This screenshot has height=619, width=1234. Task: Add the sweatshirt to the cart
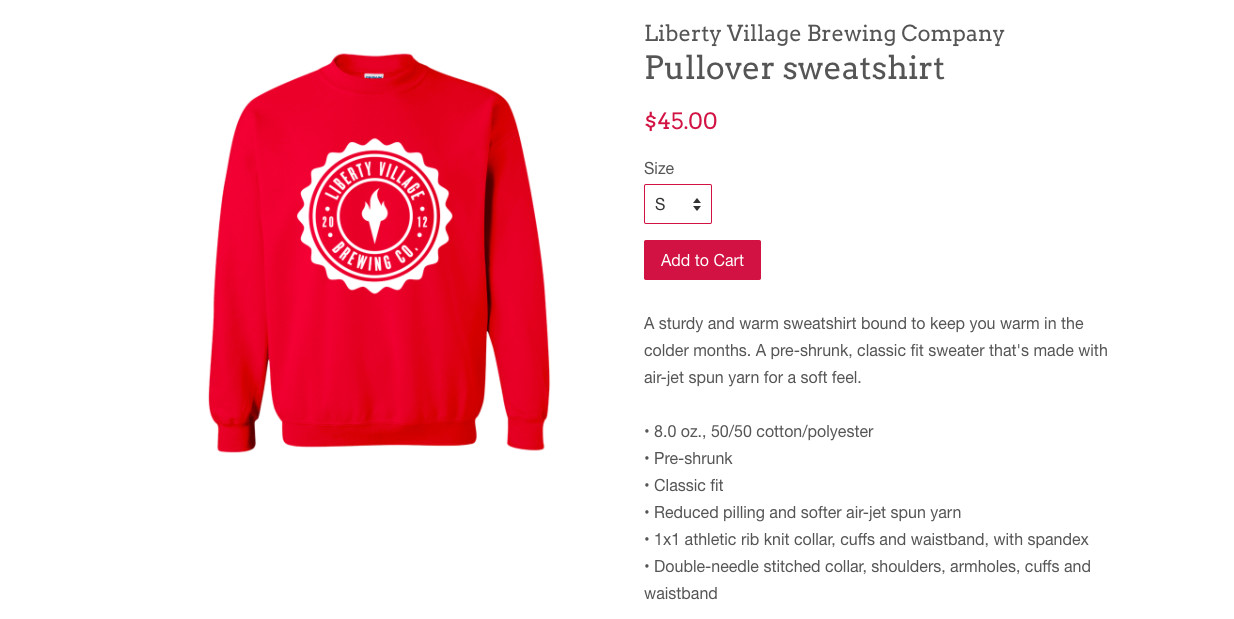(702, 260)
